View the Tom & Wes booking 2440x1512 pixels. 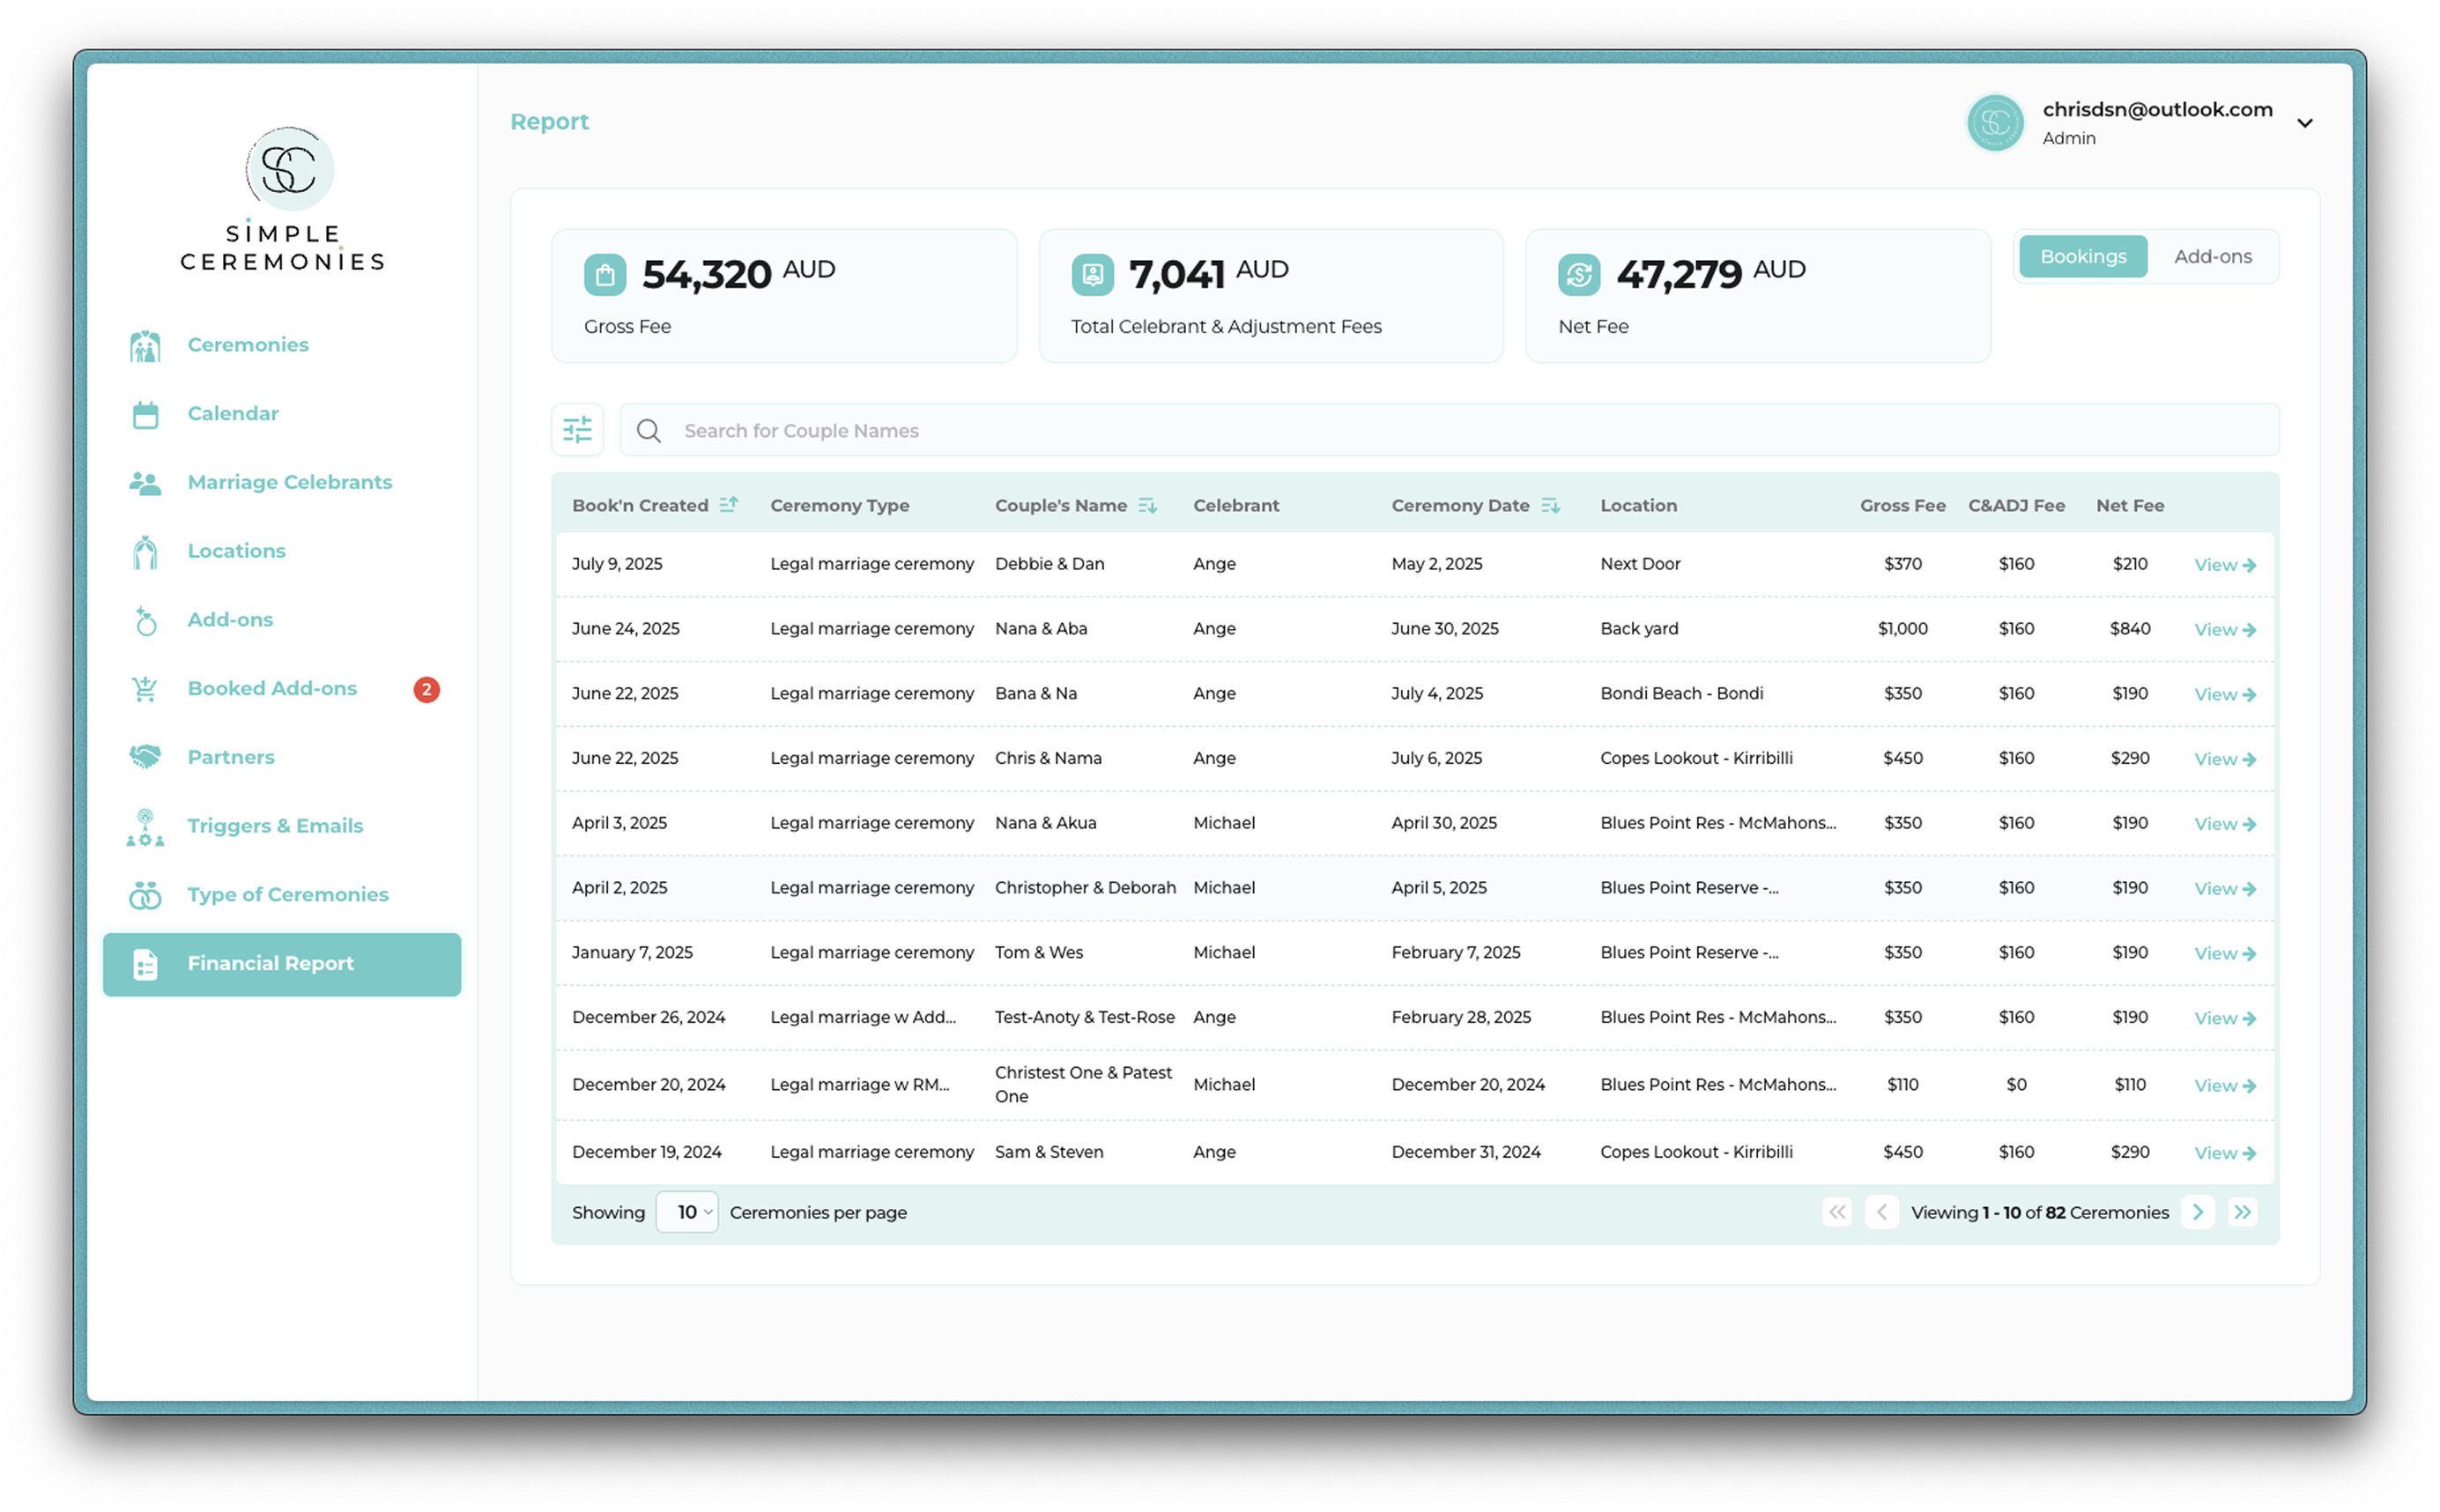(2226, 956)
